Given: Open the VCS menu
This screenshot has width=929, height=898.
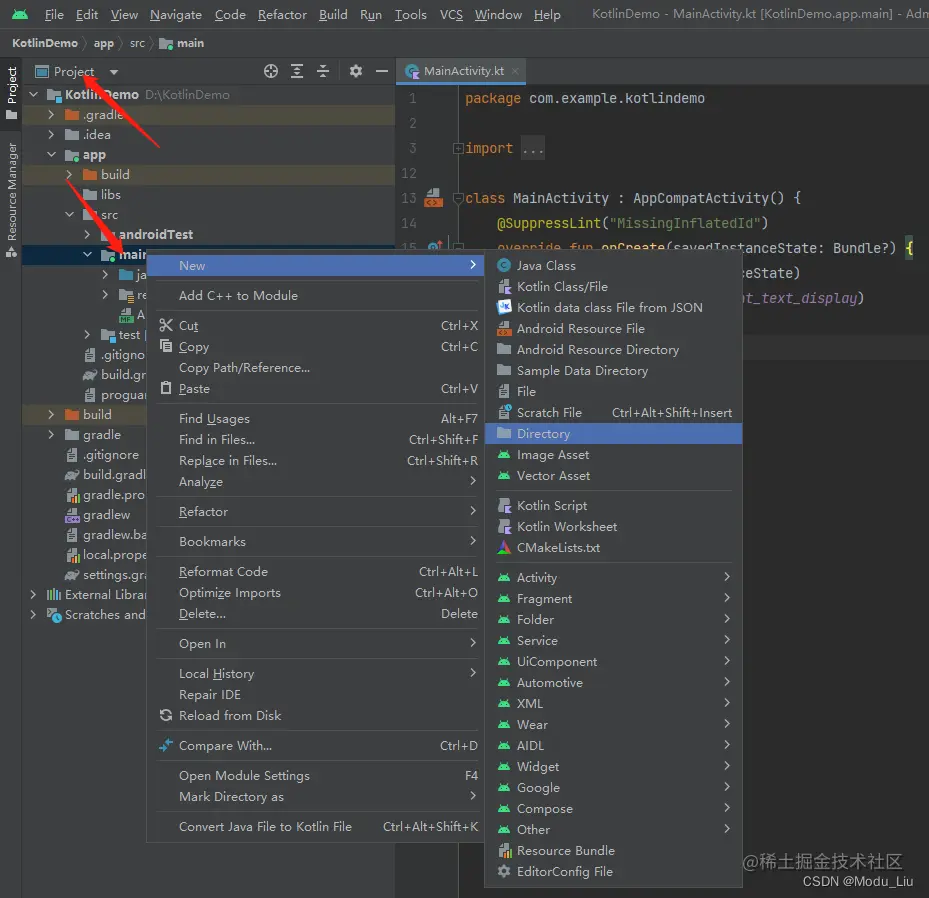Looking at the screenshot, I should (451, 14).
